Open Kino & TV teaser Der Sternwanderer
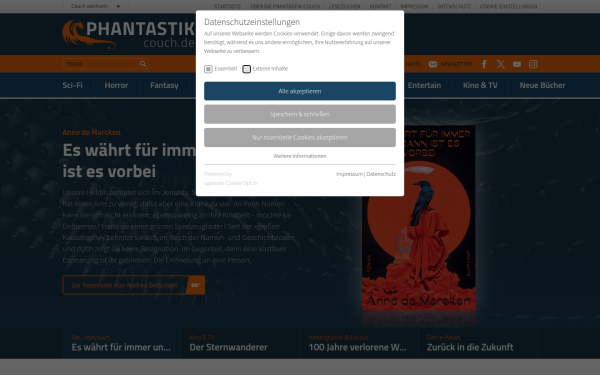 pos(240,343)
